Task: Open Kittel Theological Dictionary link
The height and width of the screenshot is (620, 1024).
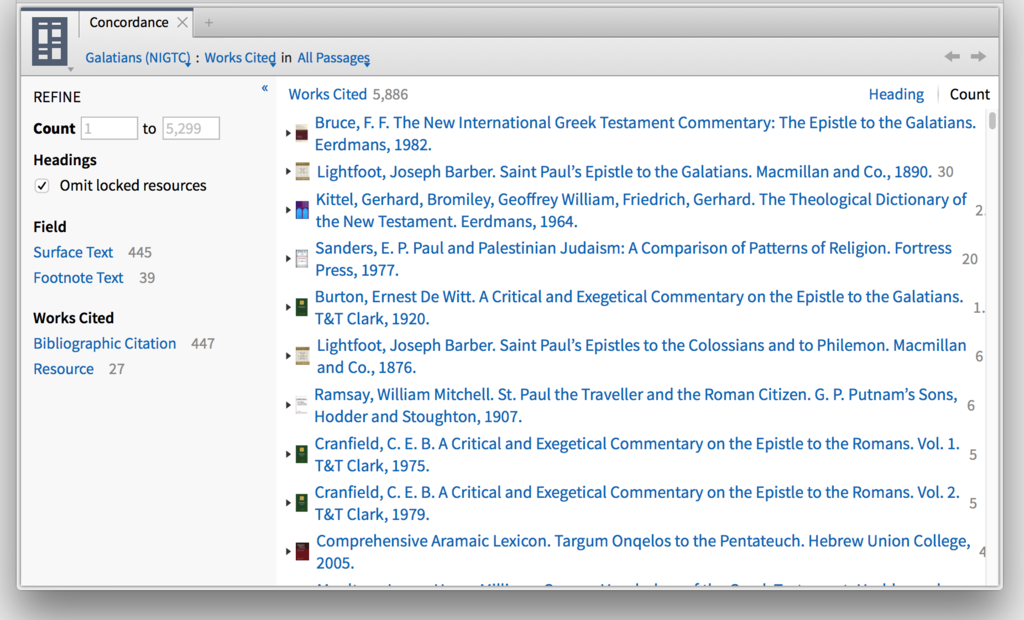Action: click(x=641, y=210)
